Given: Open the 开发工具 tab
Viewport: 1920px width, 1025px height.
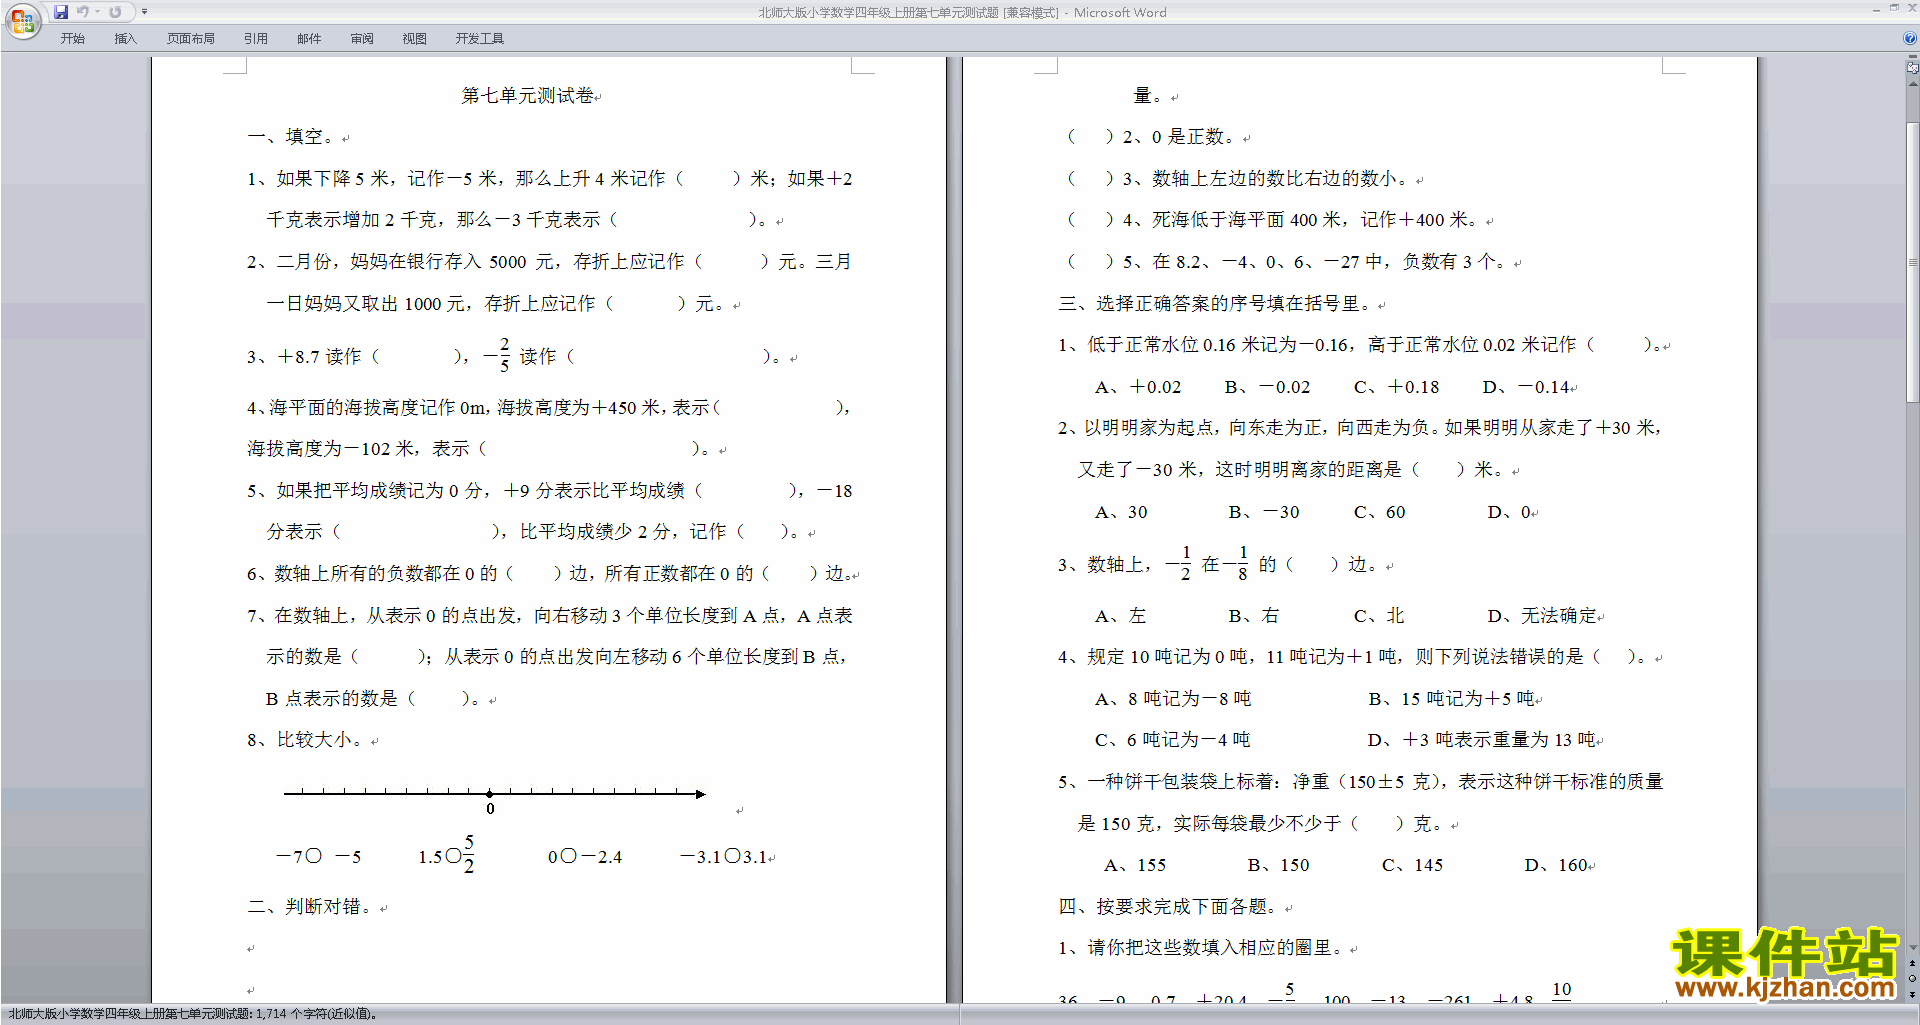Looking at the screenshot, I should 480,39.
